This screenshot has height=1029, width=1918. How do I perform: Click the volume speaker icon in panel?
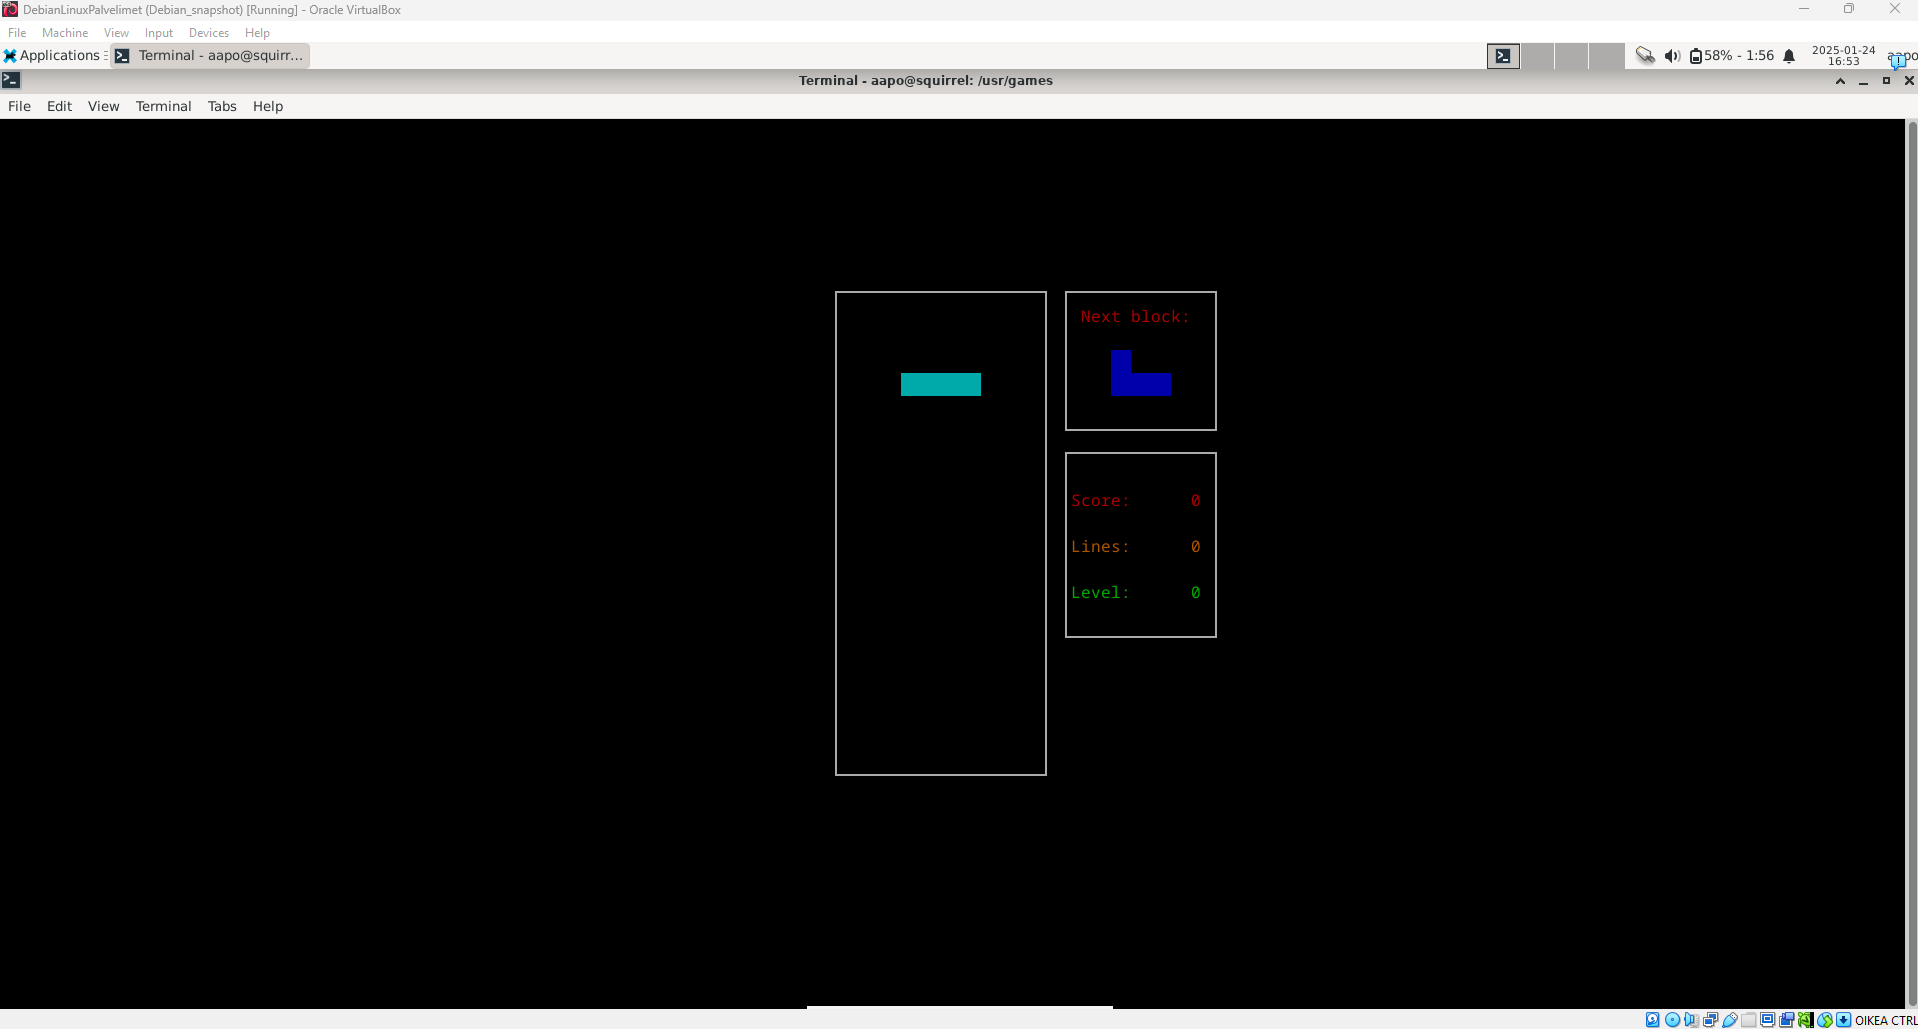[1672, 56]
